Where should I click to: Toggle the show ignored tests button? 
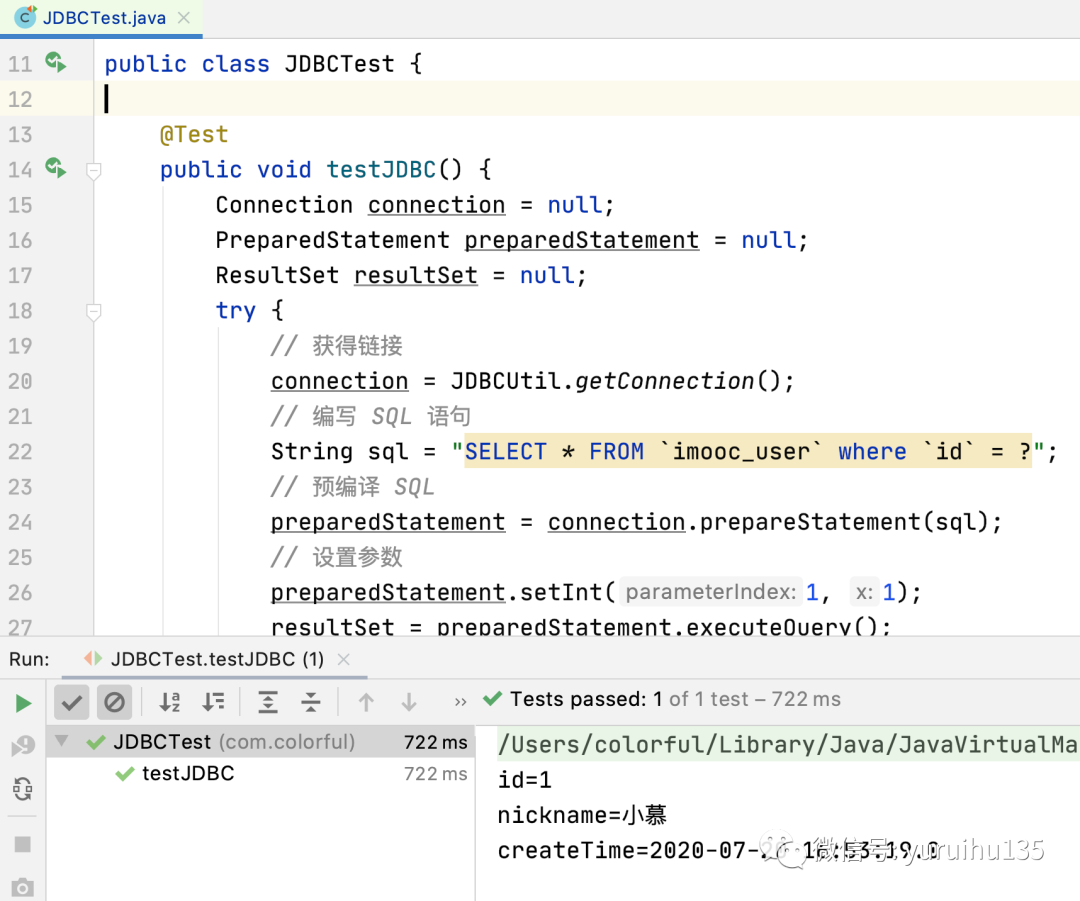coord(114,703)
